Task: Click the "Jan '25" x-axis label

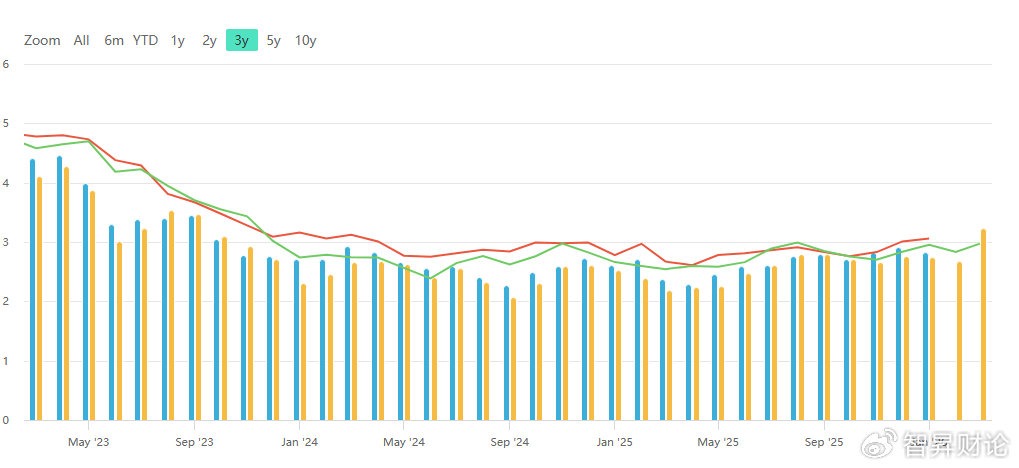Action: pyautogui.click(x=614, y=441)
